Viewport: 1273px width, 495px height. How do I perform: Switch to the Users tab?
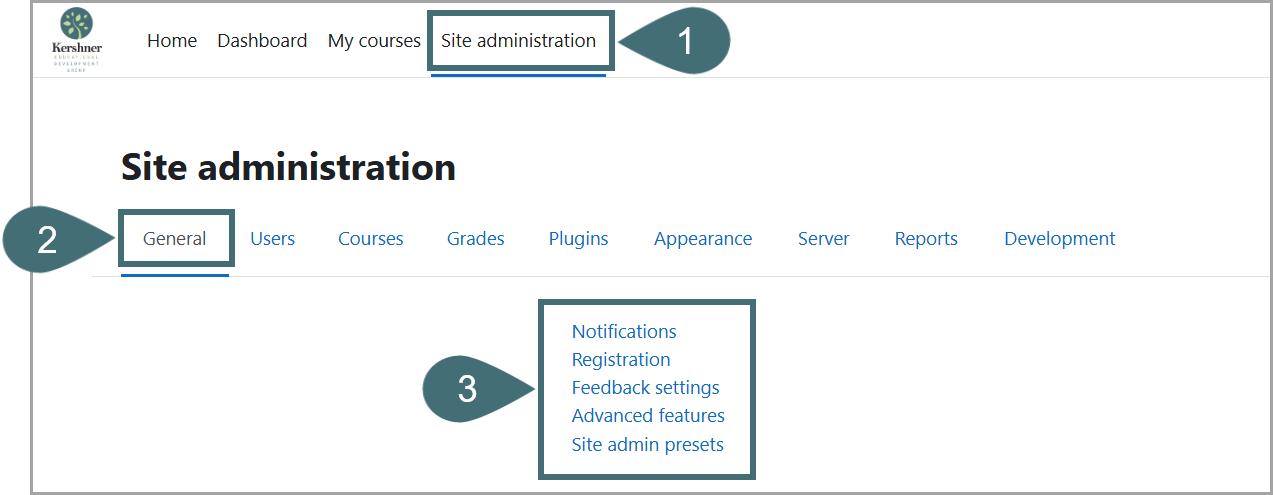[x=272, y=239]
